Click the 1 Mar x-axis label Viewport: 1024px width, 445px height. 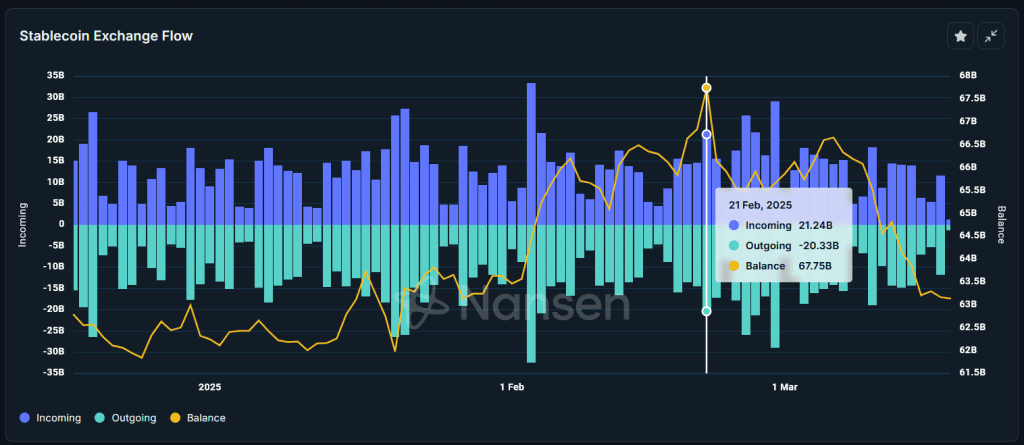pos(784,387)
